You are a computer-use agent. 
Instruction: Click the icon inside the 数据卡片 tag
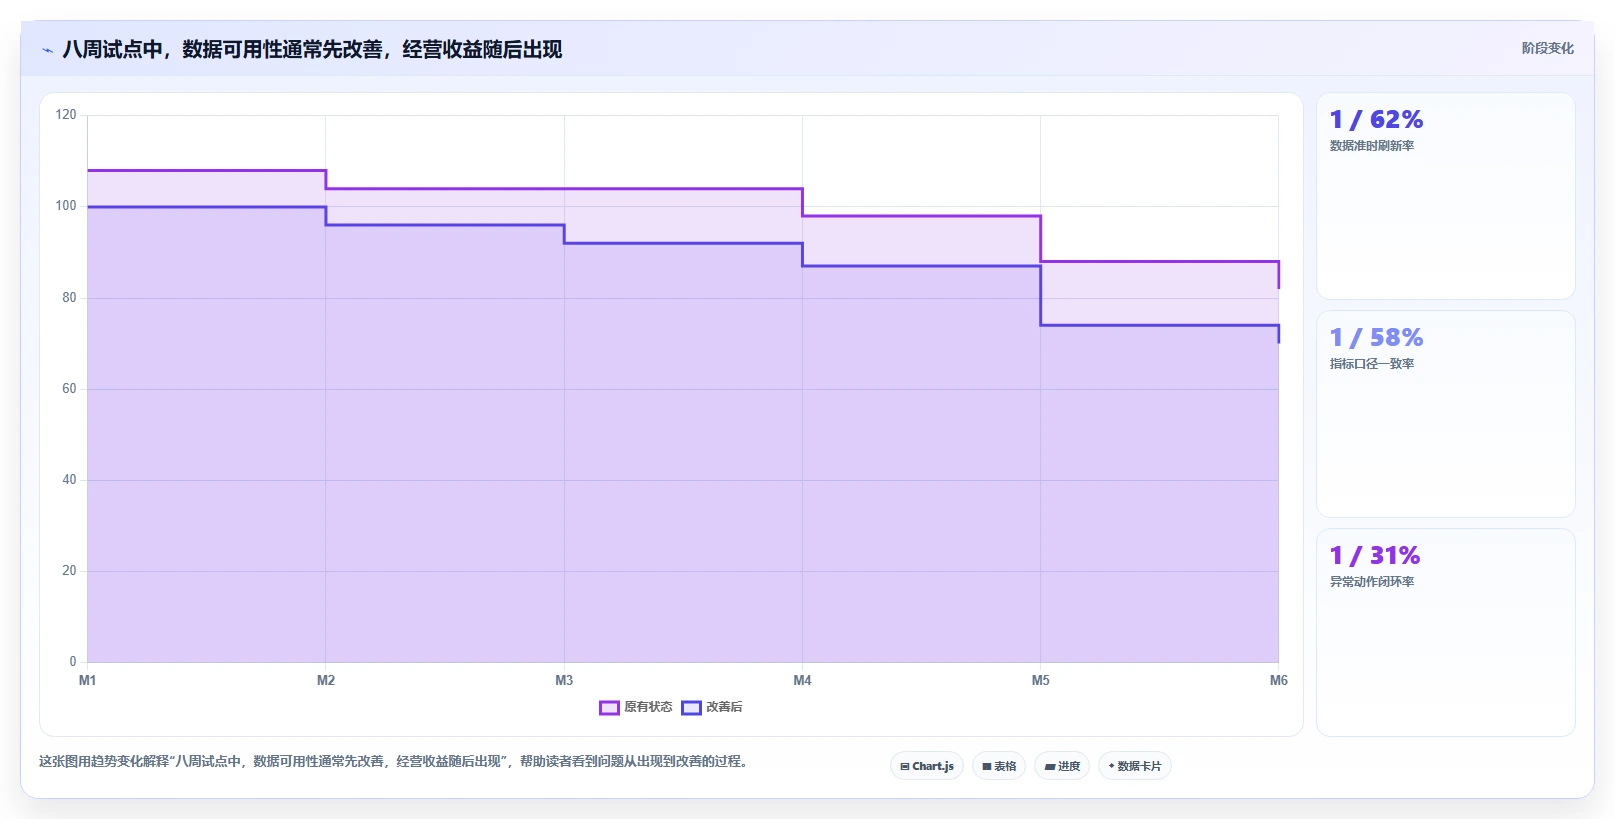(x=1111, y=766)
